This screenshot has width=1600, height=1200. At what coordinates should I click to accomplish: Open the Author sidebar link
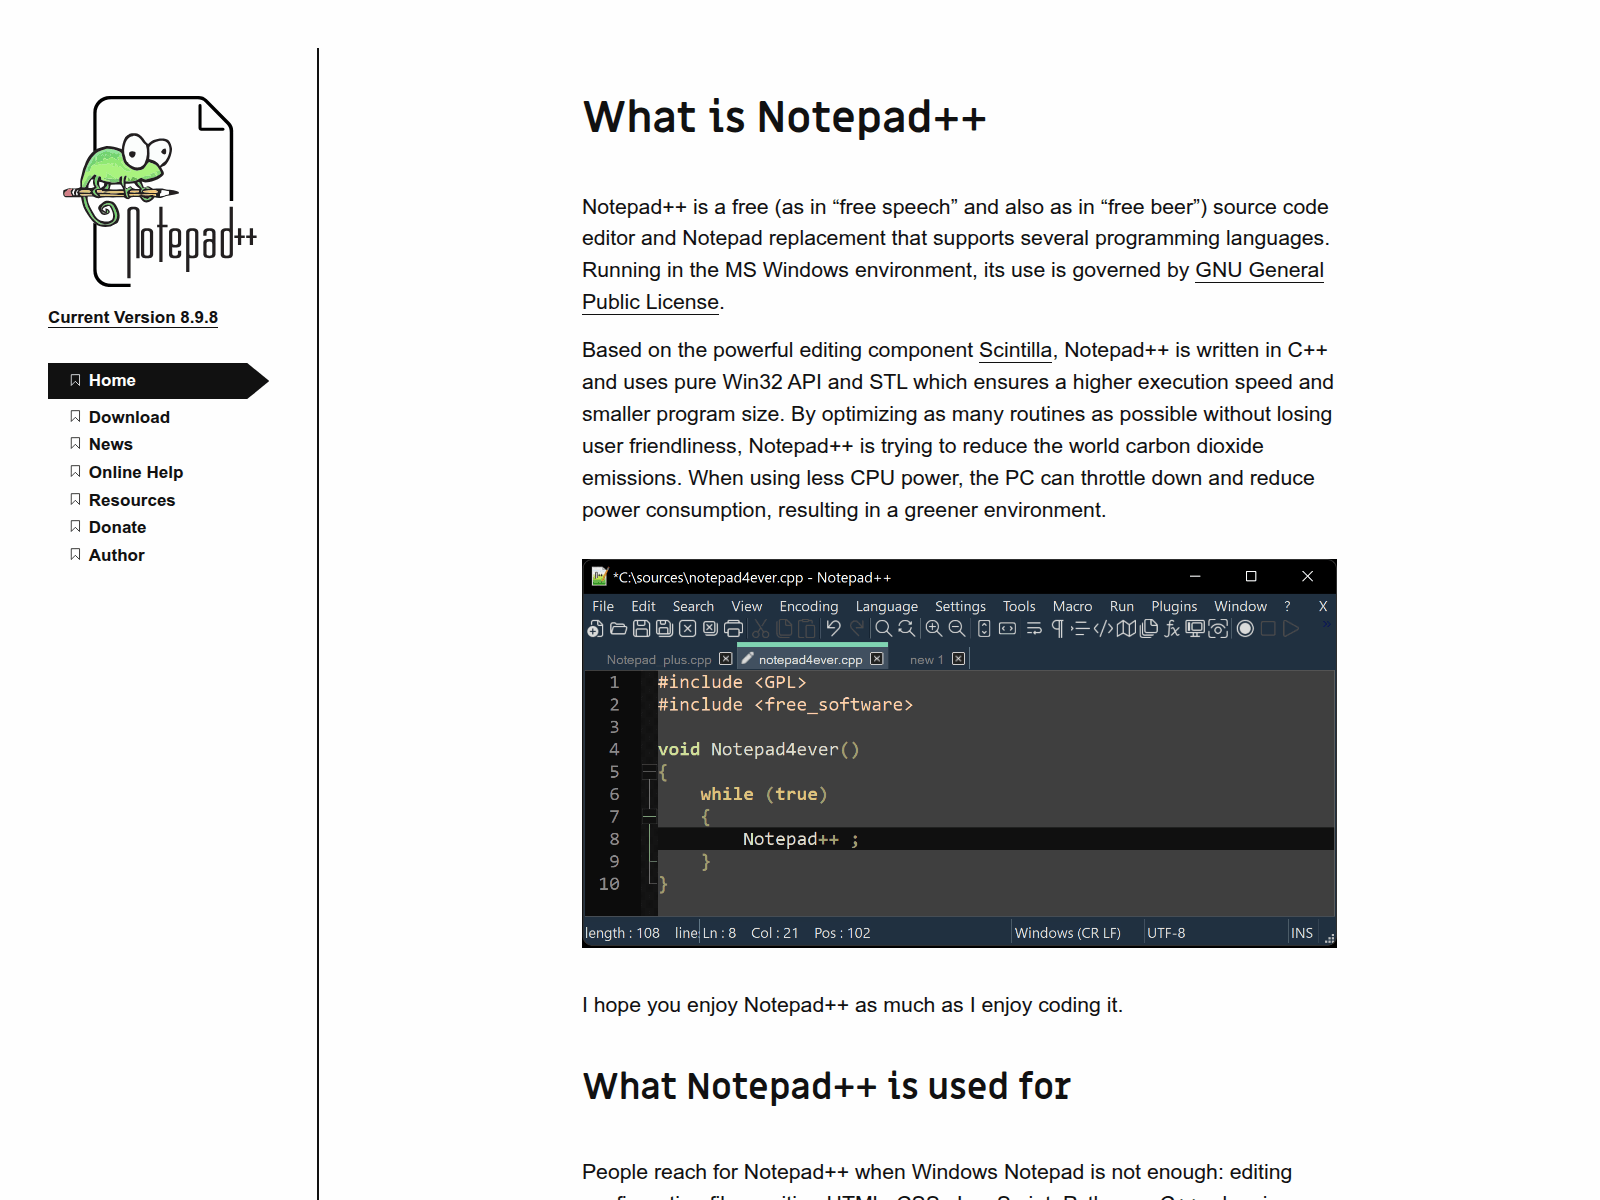(x=116, y=555)
